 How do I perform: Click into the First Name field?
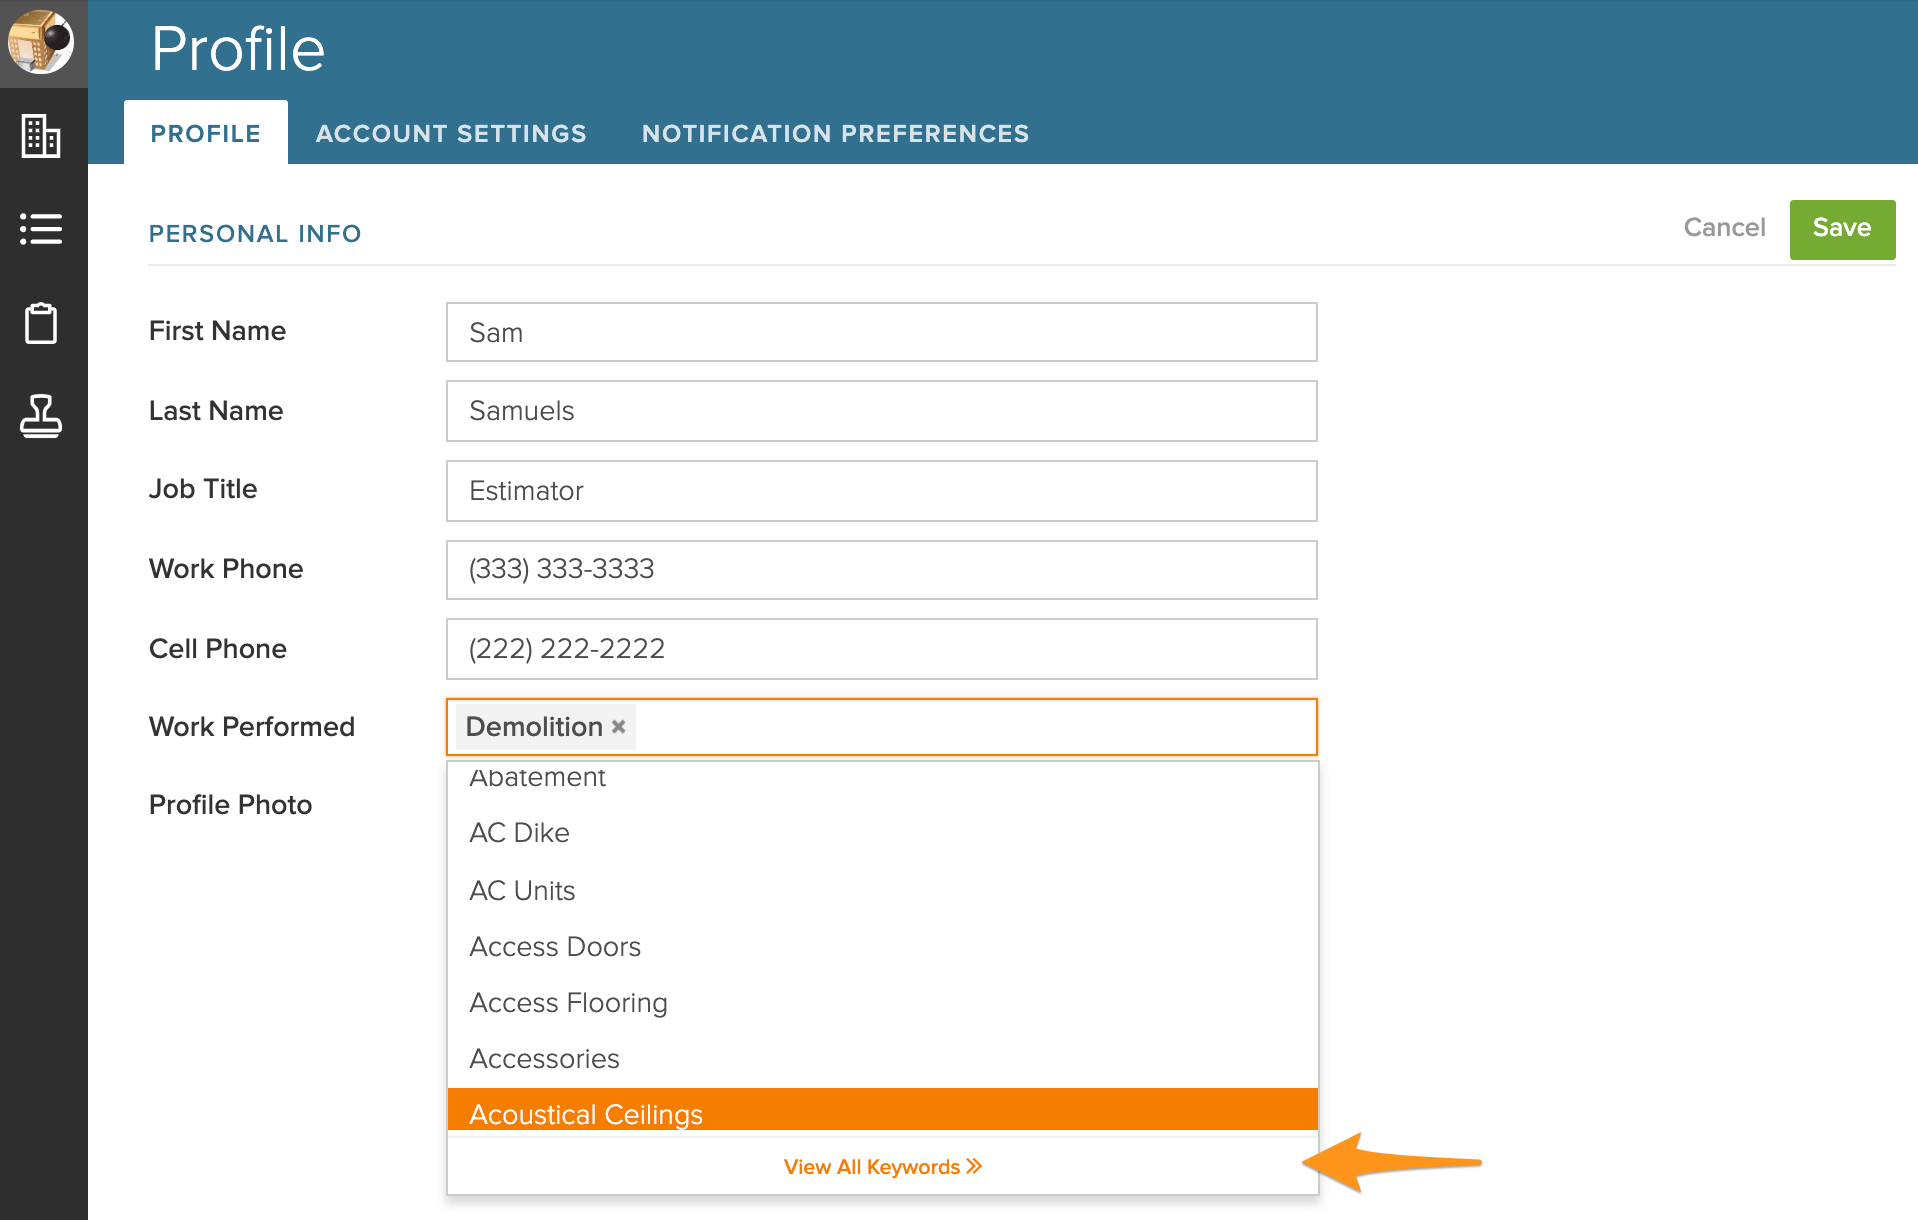coord(881,332)
